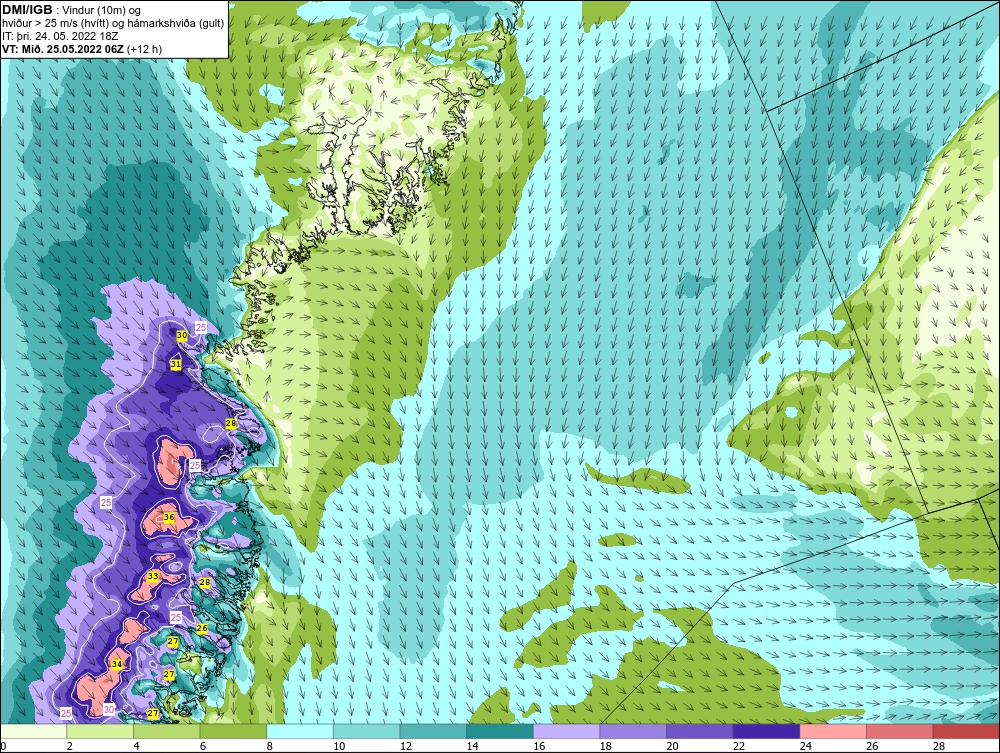Select the 22–24 m/s legend swatch
Screen dimensions: 1000x753
(767, 731)
